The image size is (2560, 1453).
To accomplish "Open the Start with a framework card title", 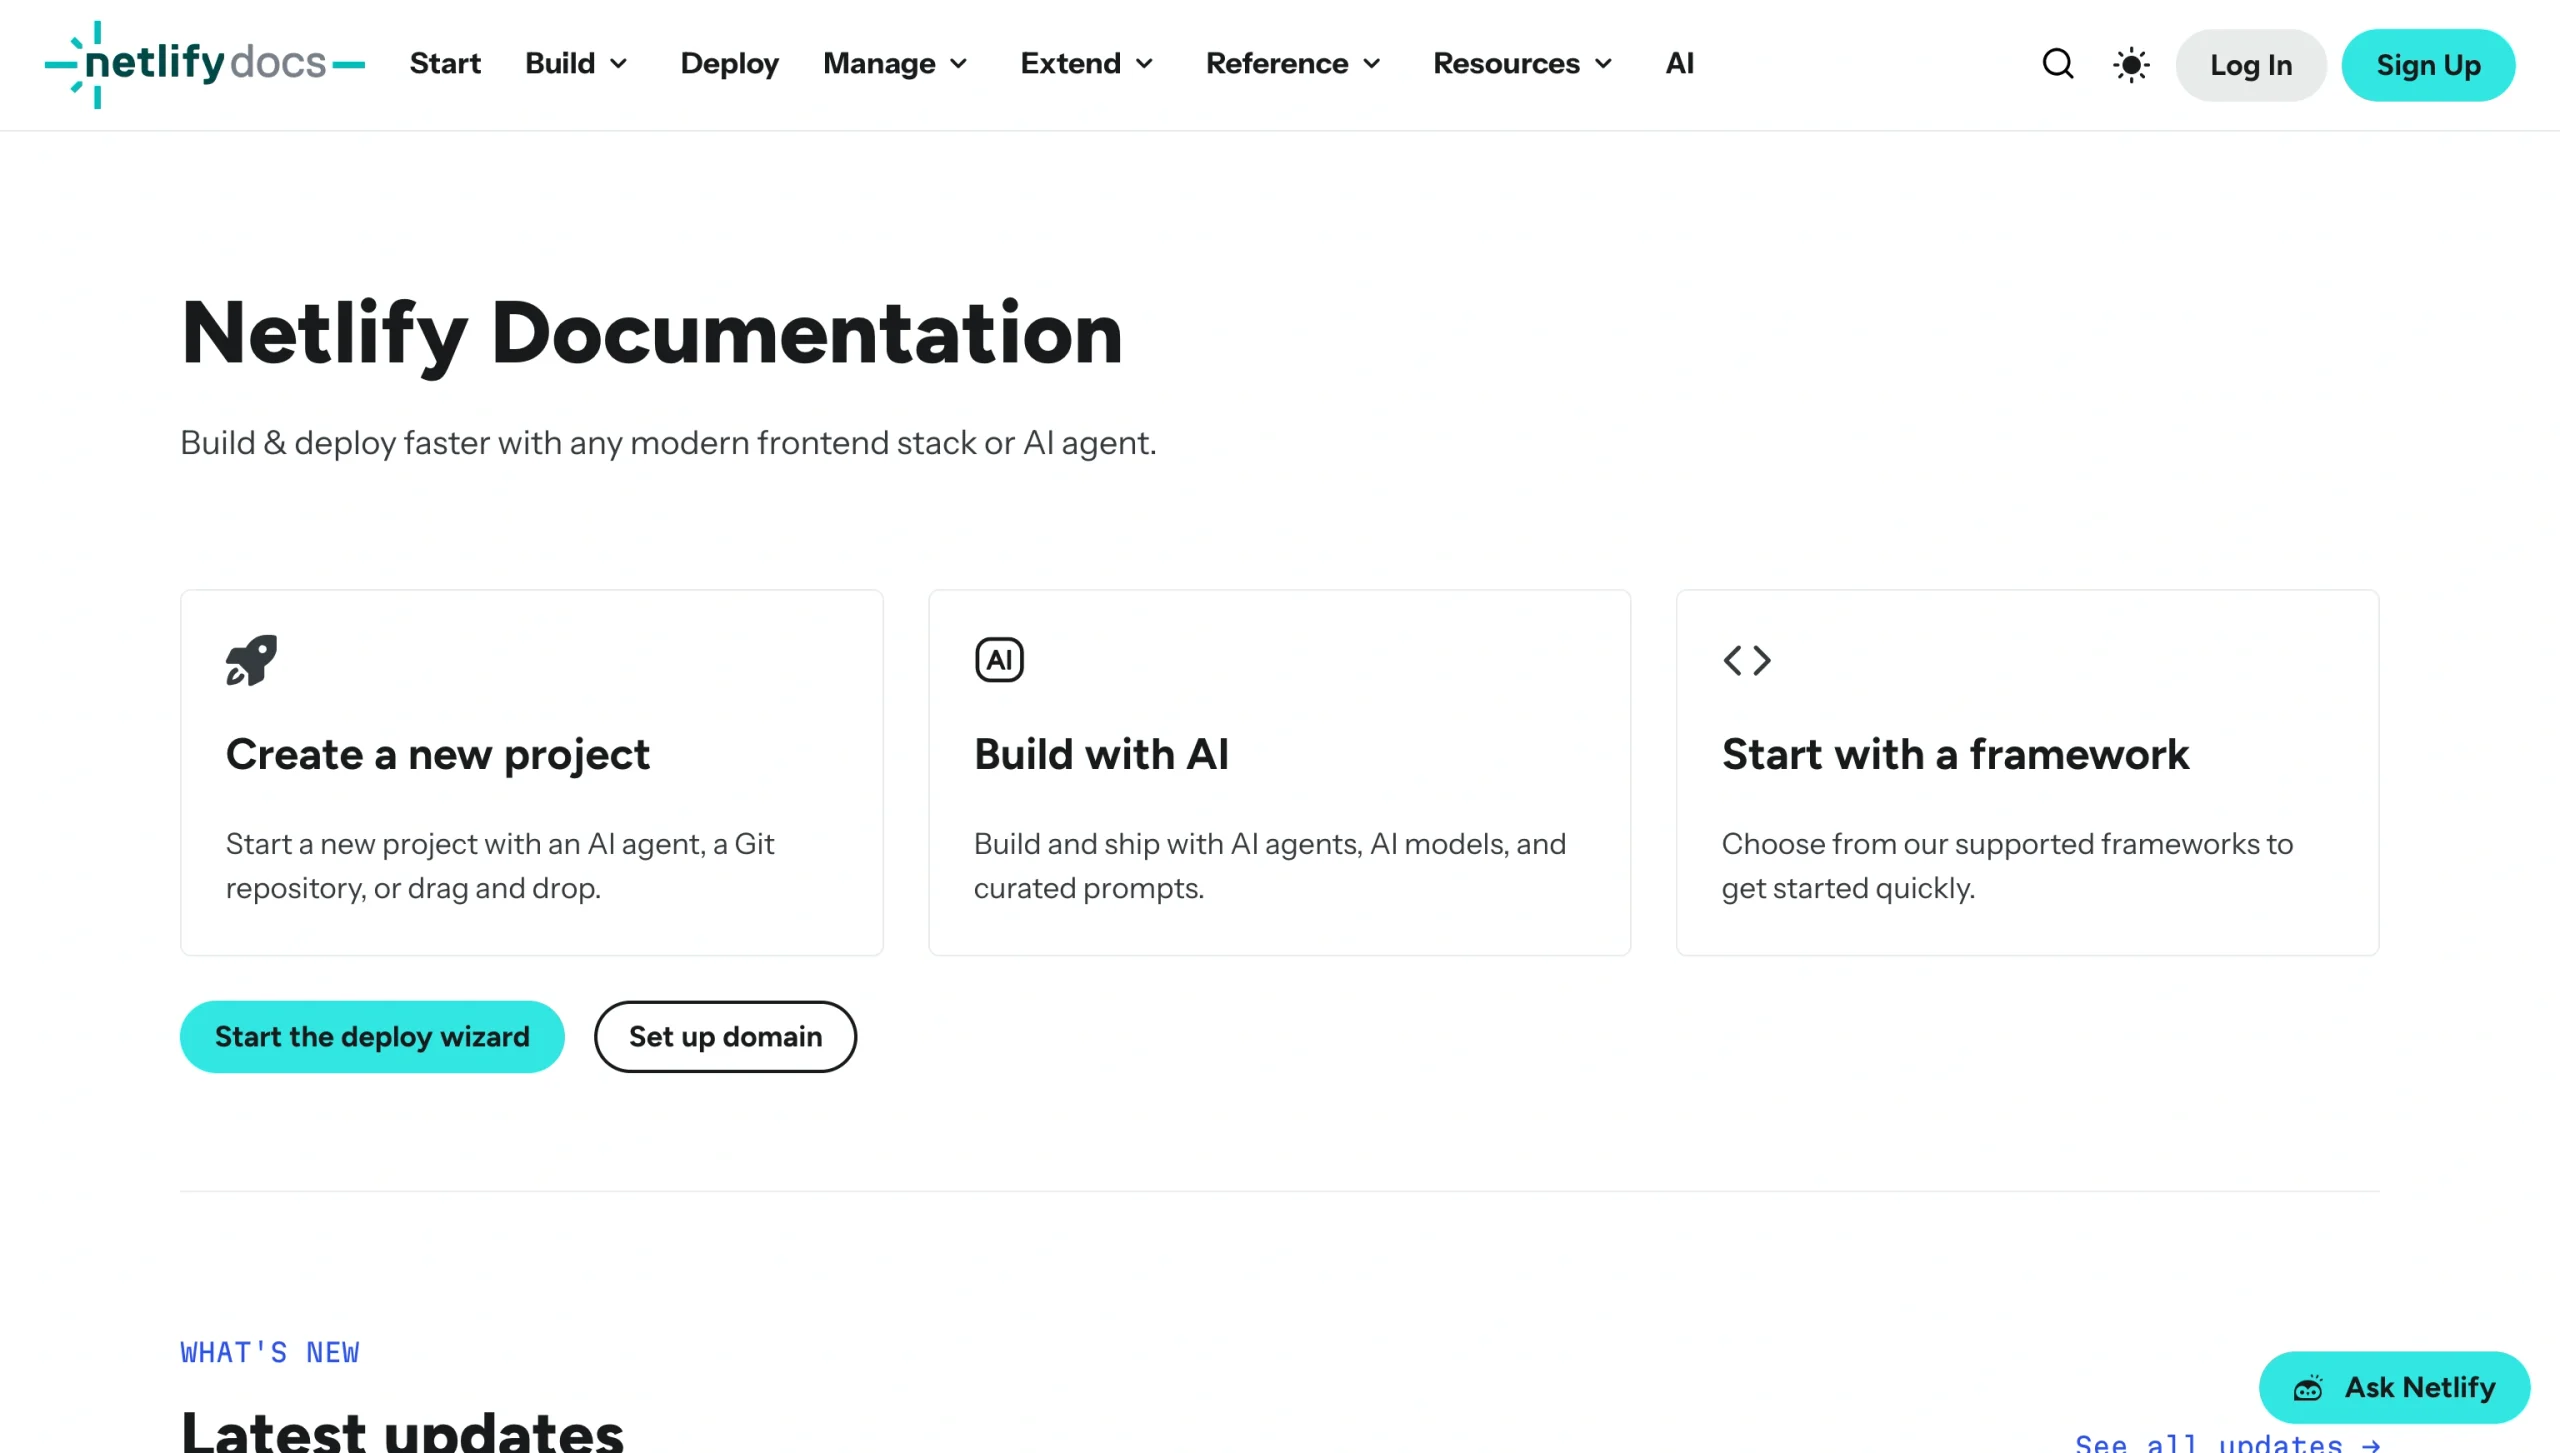I will pyautogui.click(x=1955, y=754).
